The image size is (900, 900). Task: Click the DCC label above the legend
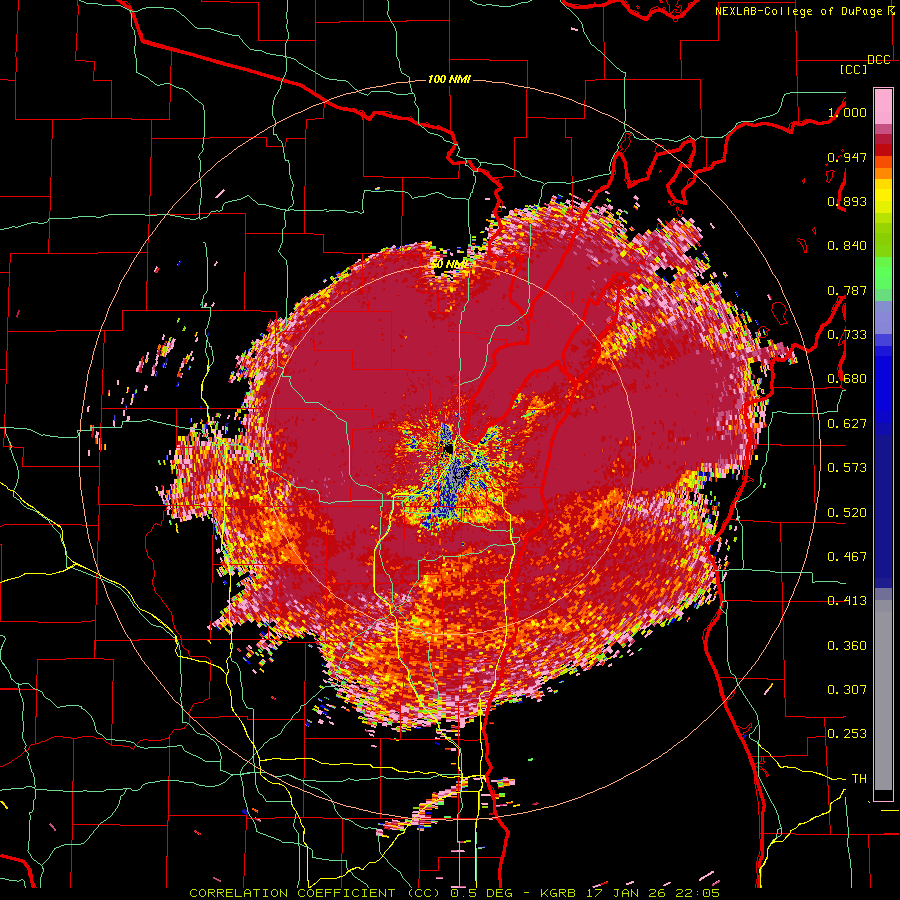coord(878,60)
